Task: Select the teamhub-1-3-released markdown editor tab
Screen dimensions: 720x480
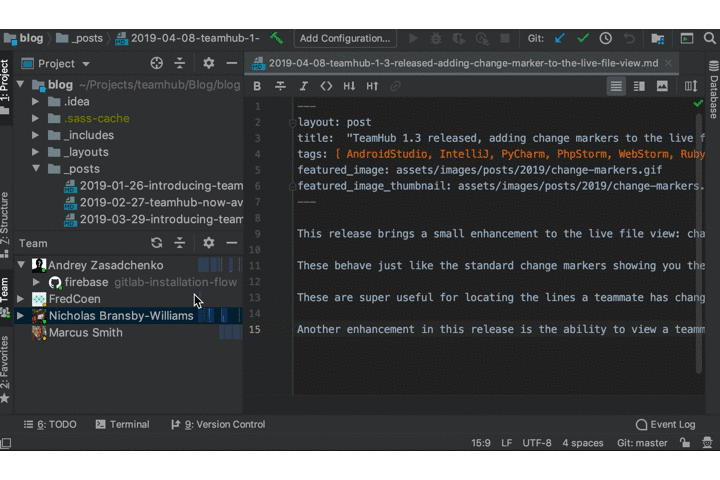Action: 461,63
